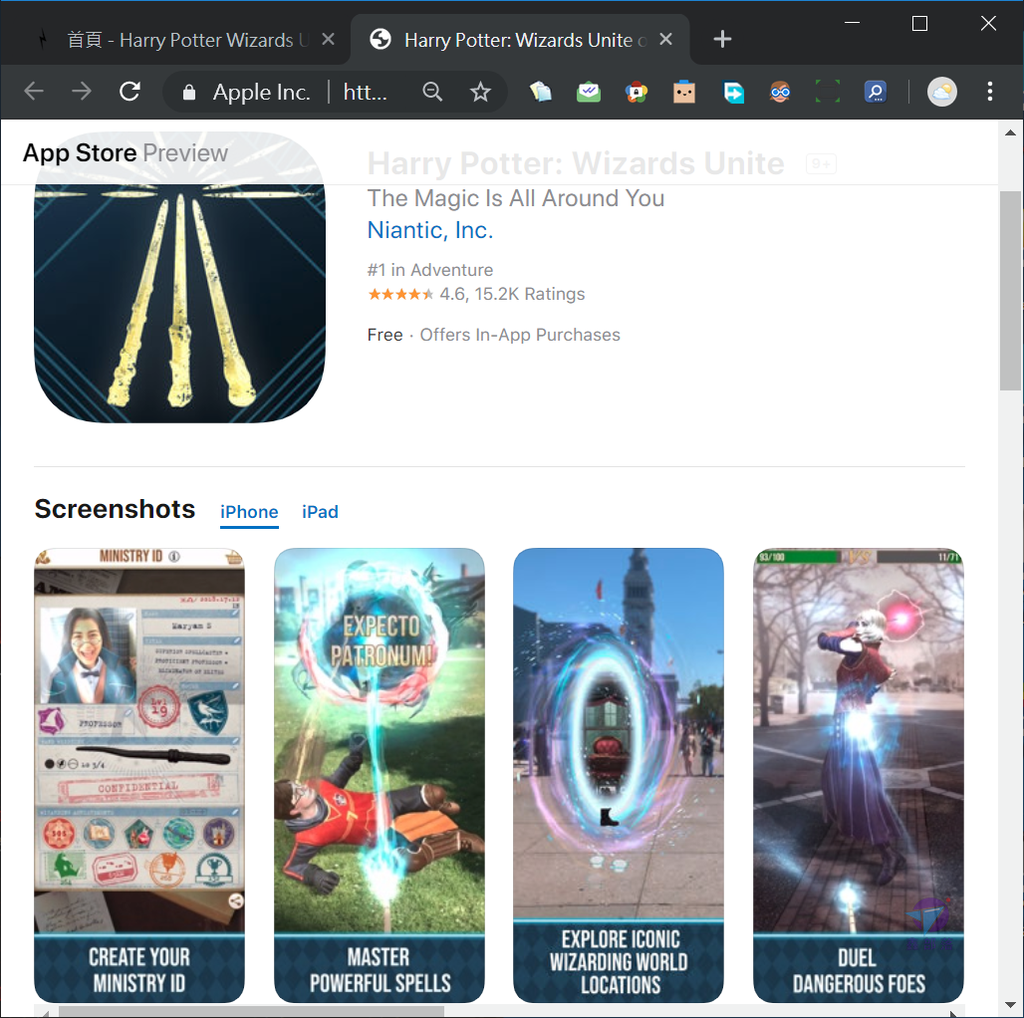Open the Explore Iconic Wizarding World Locations screenshot
This screenshot has width=1024, height=1018.
pos(618,775)
